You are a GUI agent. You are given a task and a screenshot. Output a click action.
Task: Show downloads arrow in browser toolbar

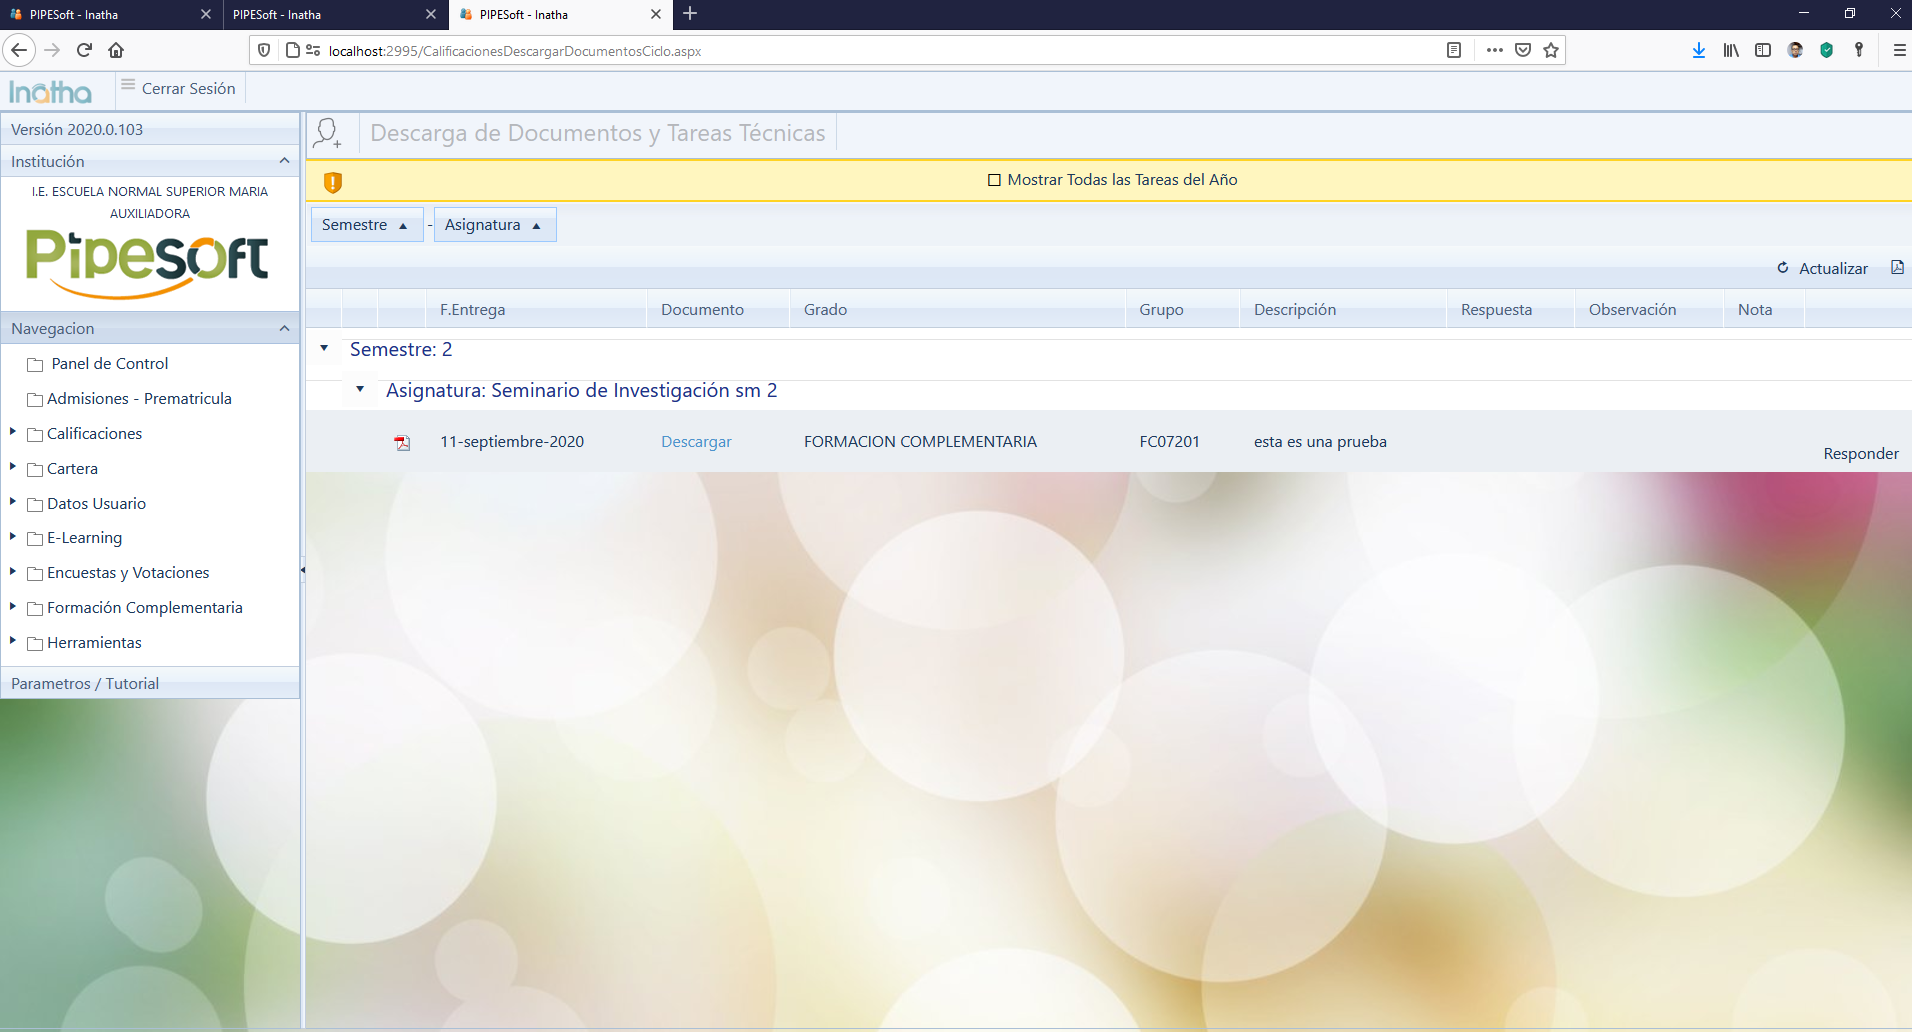point(1698,50)
